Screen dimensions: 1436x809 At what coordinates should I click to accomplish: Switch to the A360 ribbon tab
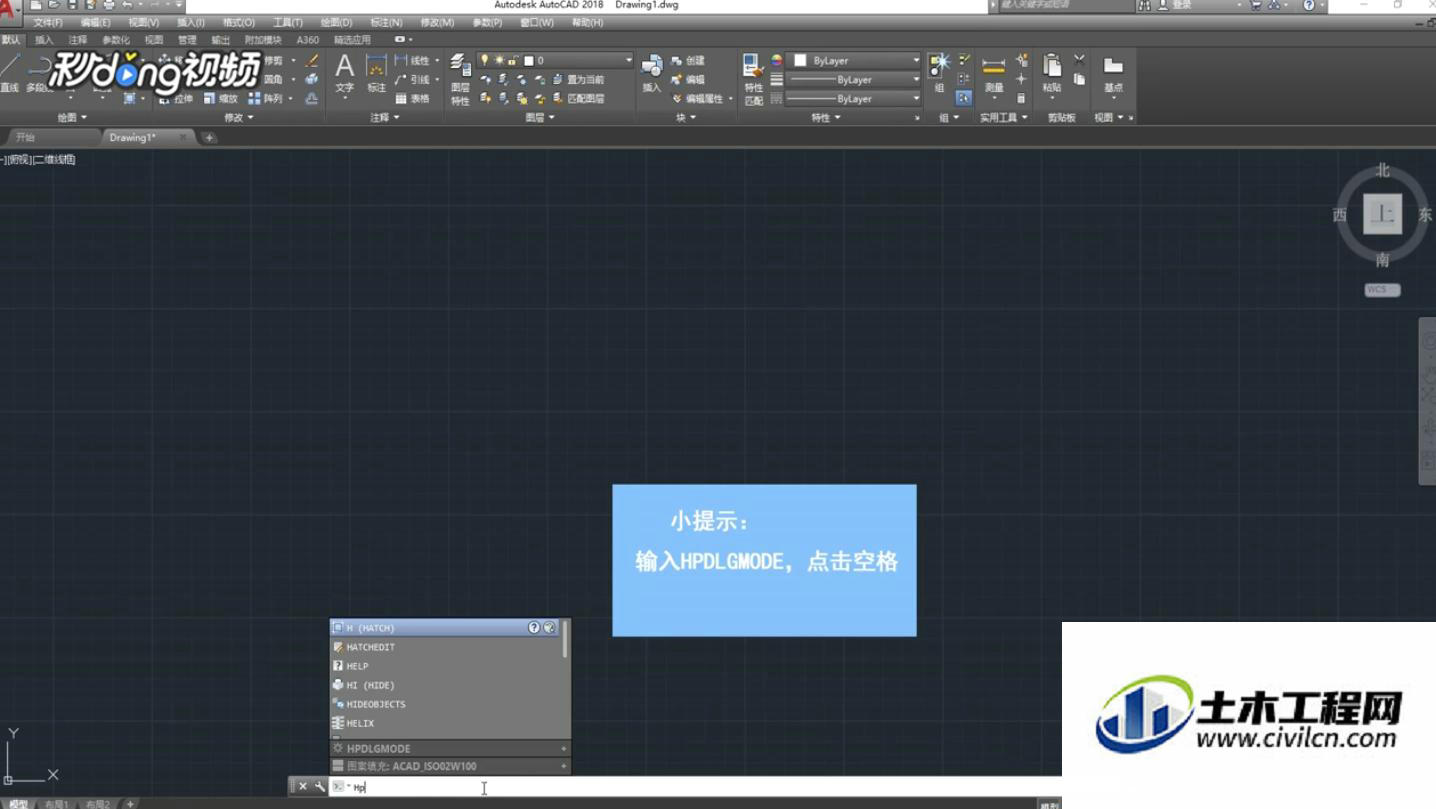point(308,40)
